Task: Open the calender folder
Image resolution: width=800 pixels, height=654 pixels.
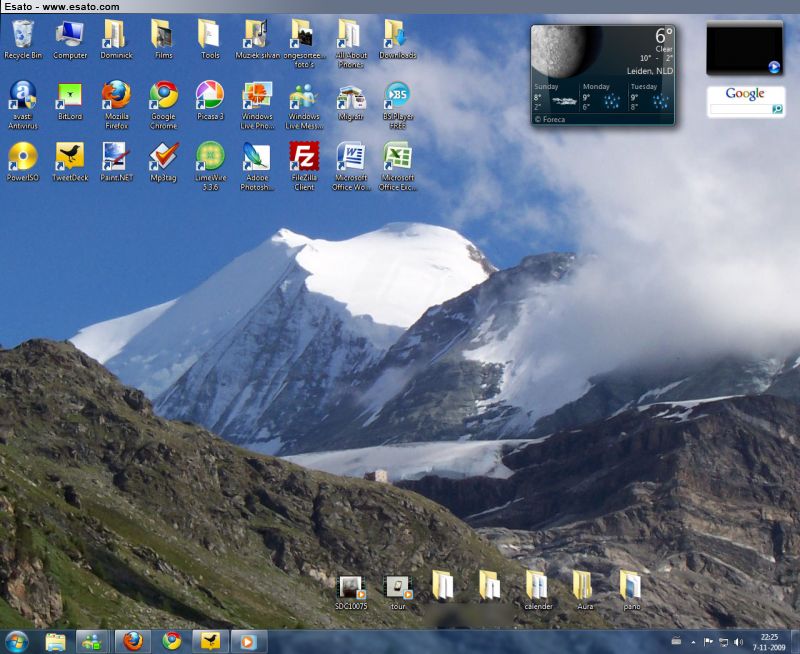Action: 538,591
